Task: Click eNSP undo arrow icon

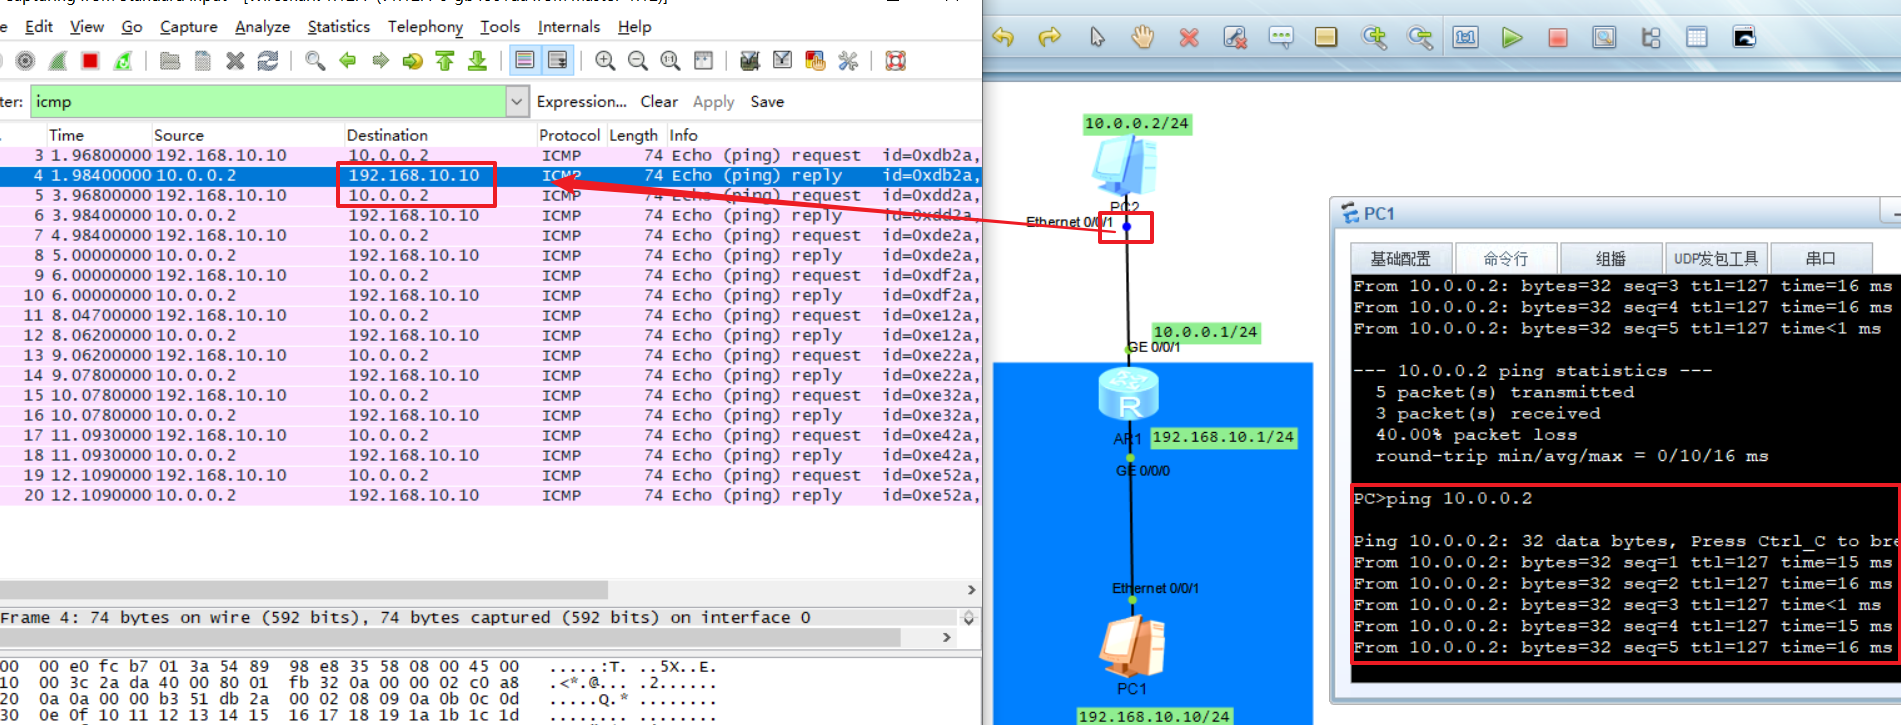Action: (x=1003, y=38)
